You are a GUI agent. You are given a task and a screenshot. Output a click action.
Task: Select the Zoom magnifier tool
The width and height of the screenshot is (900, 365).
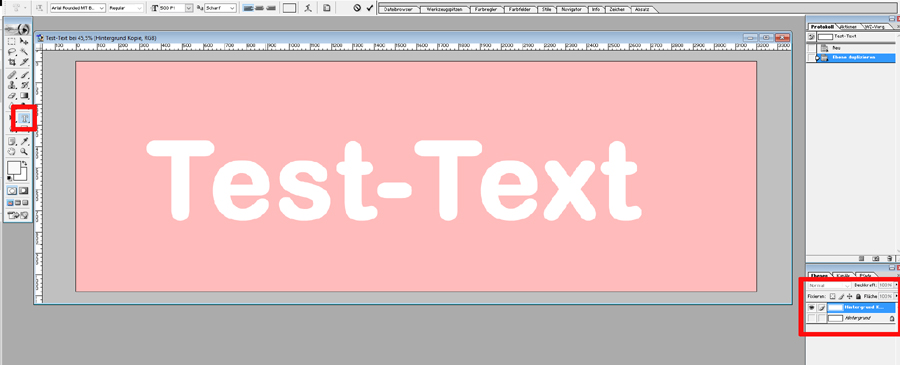pyautogui.click(x=24, y=152)
